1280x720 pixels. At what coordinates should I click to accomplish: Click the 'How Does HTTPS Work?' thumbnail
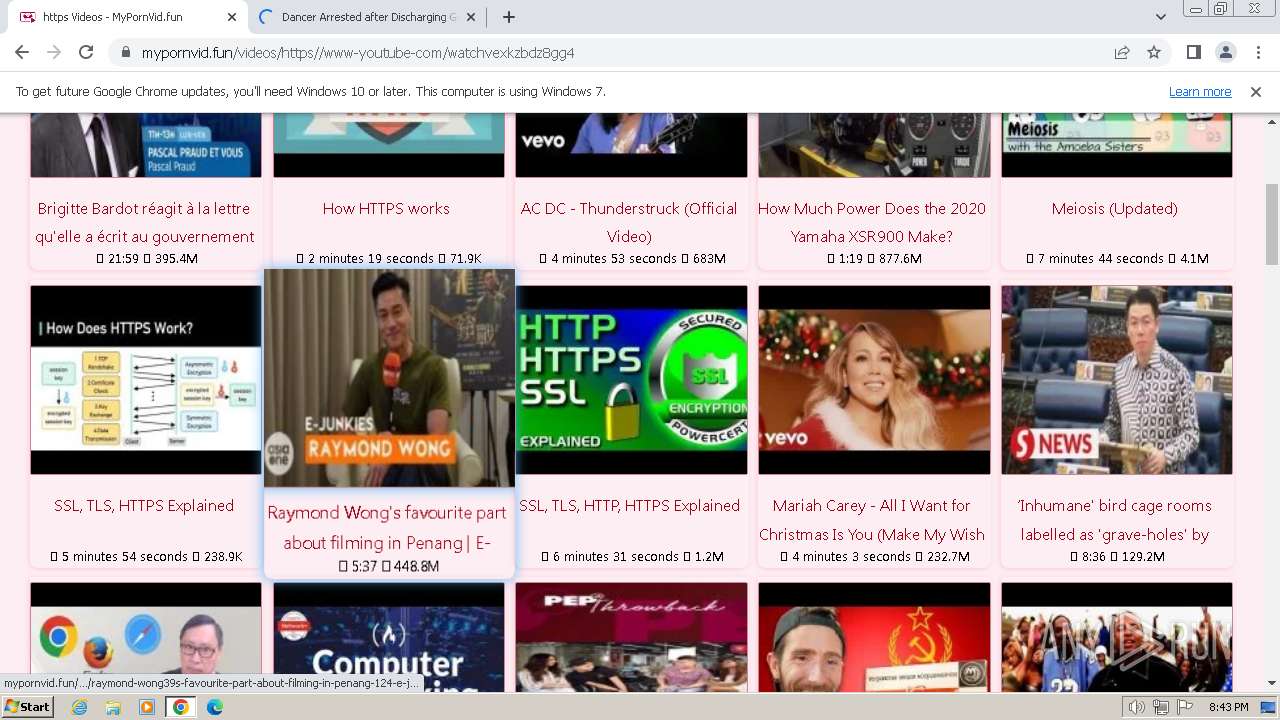tap(146, 380)
